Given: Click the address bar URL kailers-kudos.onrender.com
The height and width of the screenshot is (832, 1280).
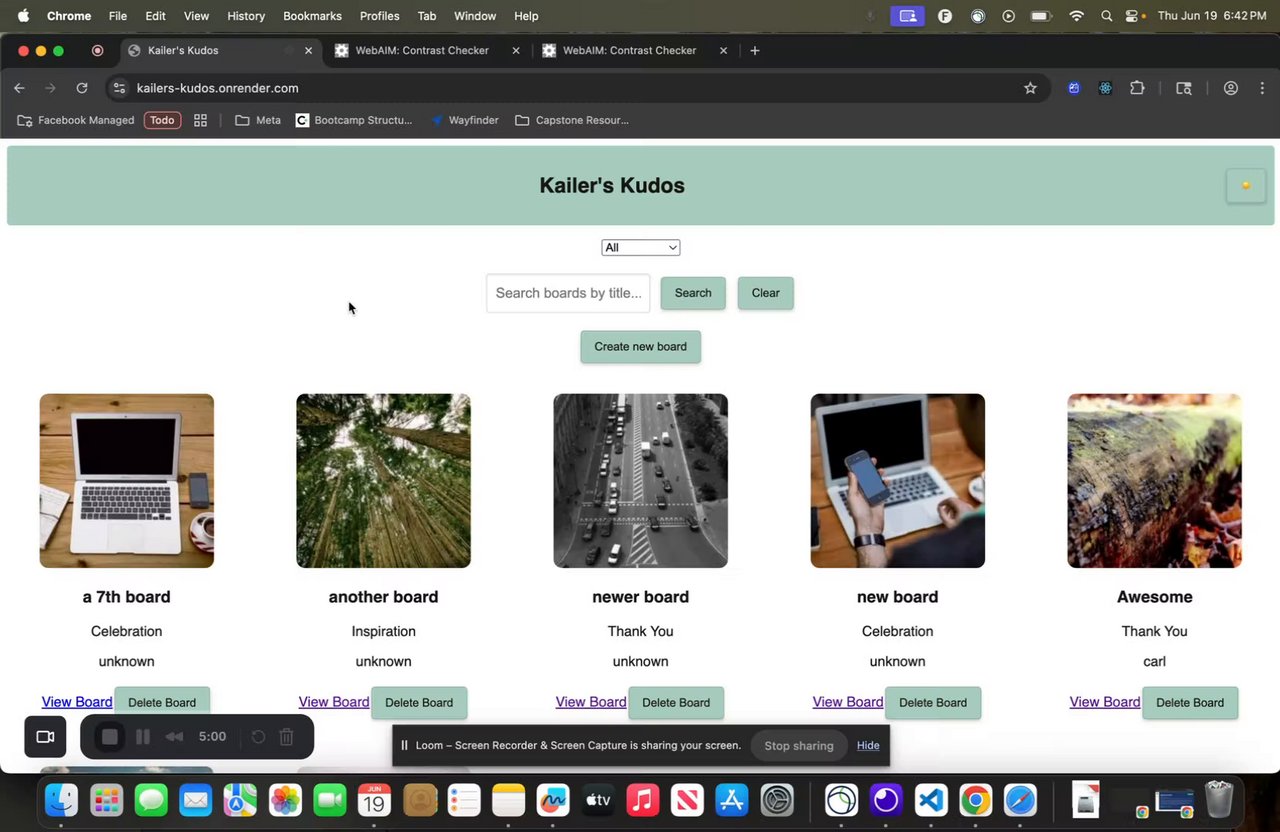Looking at the screenshot, I should (x=218, y=88).
